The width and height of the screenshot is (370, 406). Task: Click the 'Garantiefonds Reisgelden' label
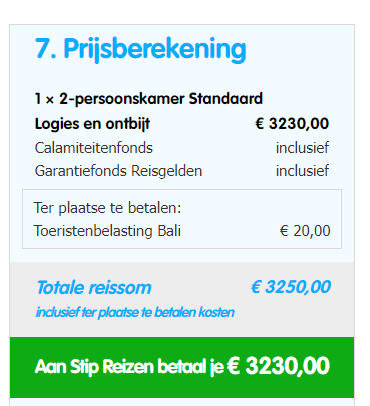(118, 171)
